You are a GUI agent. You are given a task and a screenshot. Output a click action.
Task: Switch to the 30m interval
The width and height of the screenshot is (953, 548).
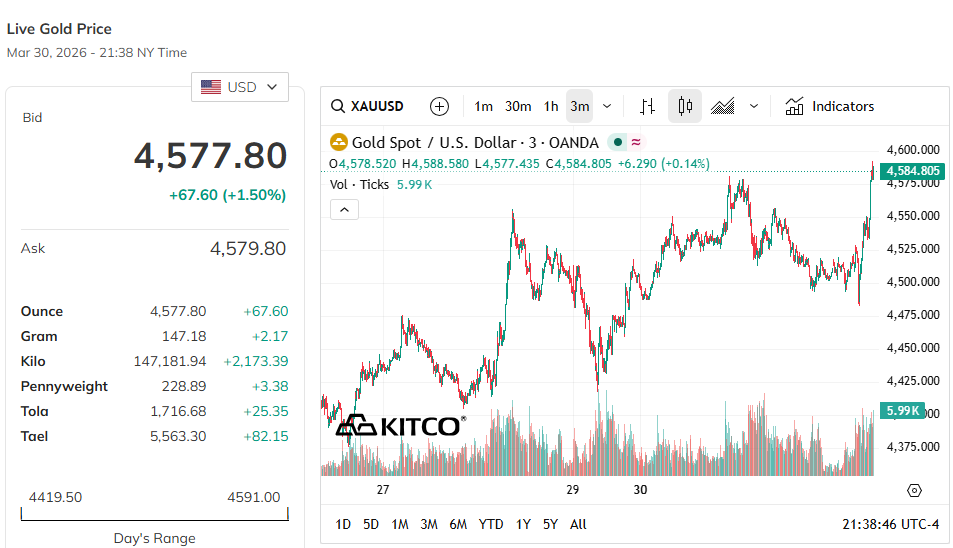[x=518, y=107]
